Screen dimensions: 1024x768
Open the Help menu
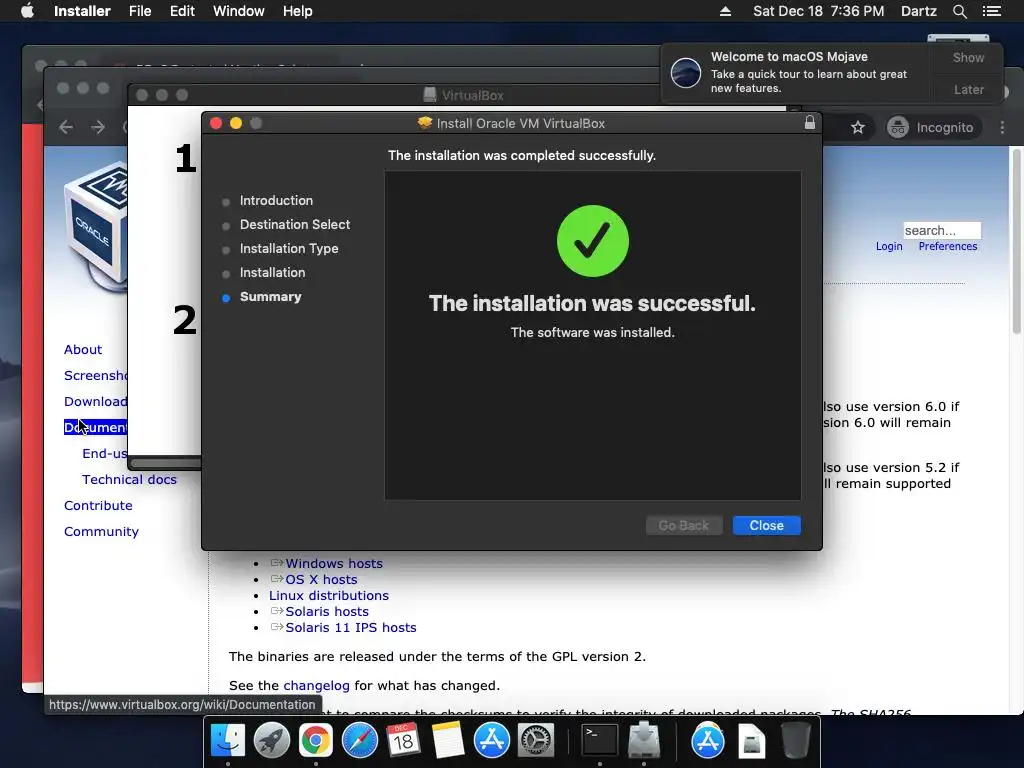tap(298, 11)
